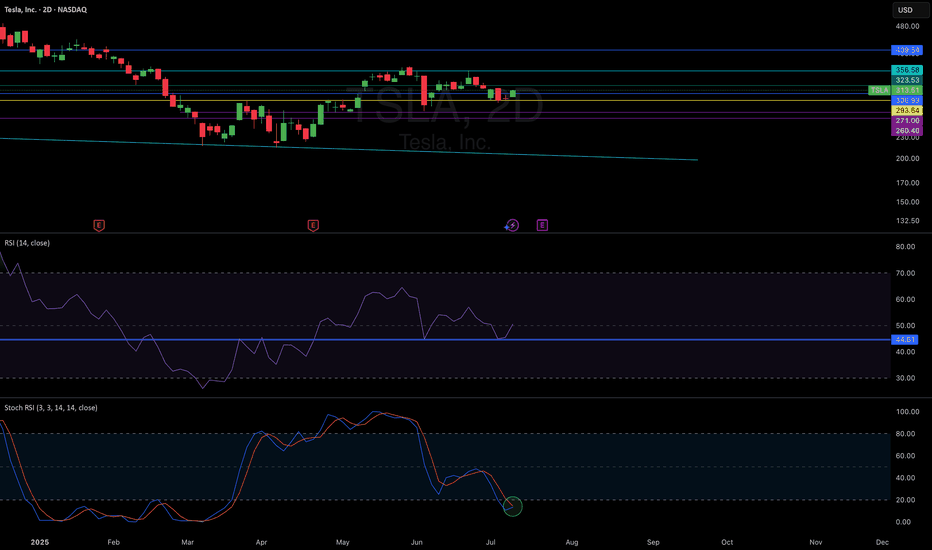Click the Jun label on time axis
This screenshot has height=550, width=932.
coord(417,542)
